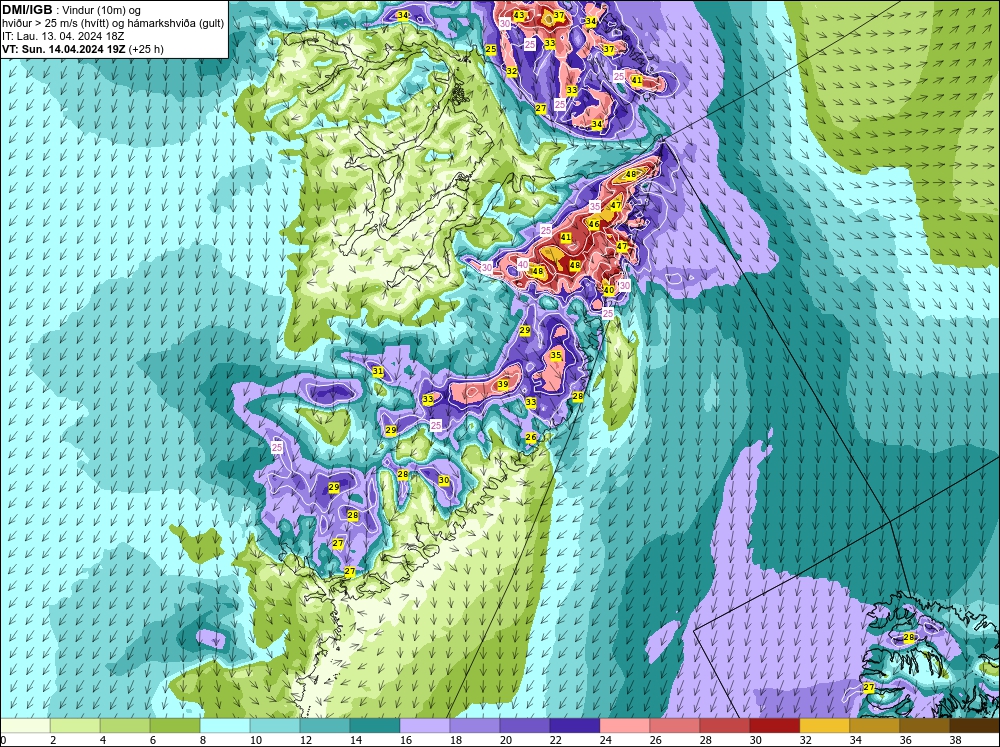1000x747 pixels.
Task: Select the white-boxed contour label '35'
Action: point(595,206)
